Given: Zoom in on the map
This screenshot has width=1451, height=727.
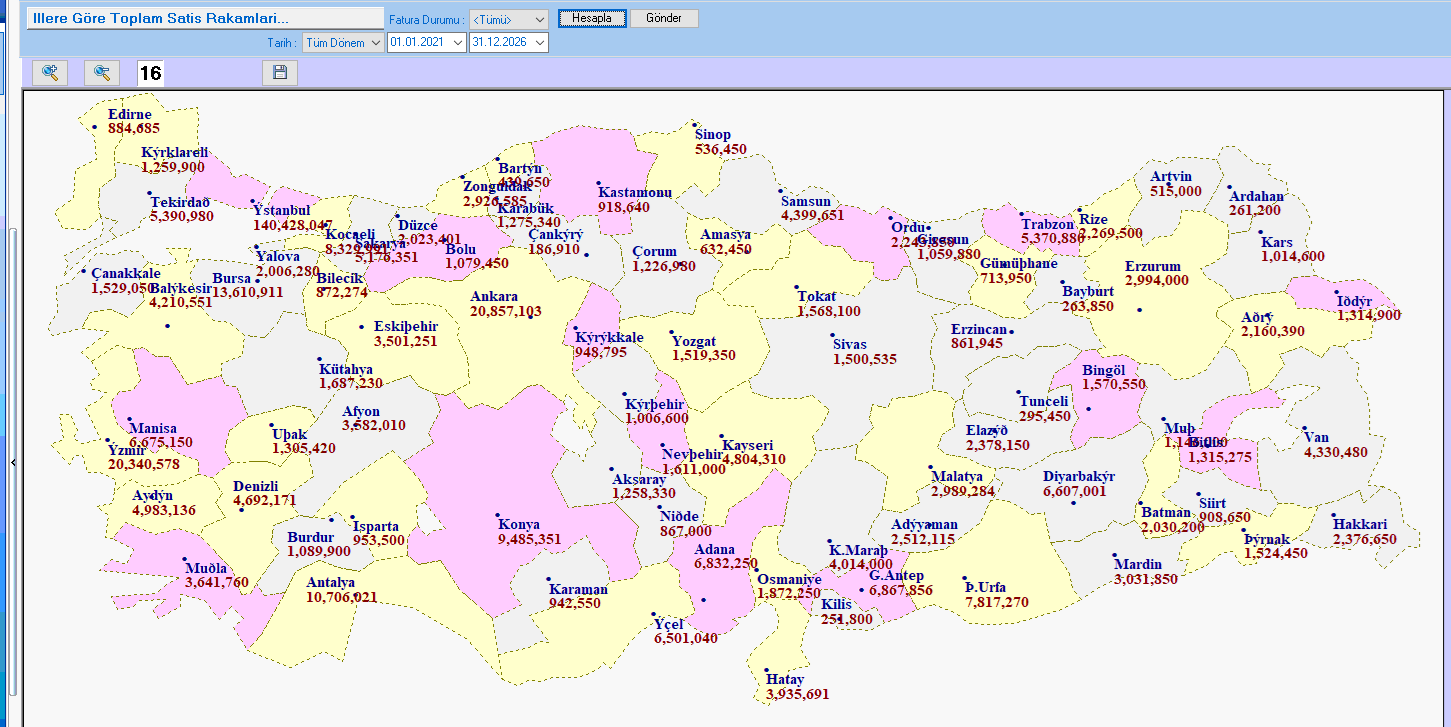Looking at the screenshot, I should [50, 72].
